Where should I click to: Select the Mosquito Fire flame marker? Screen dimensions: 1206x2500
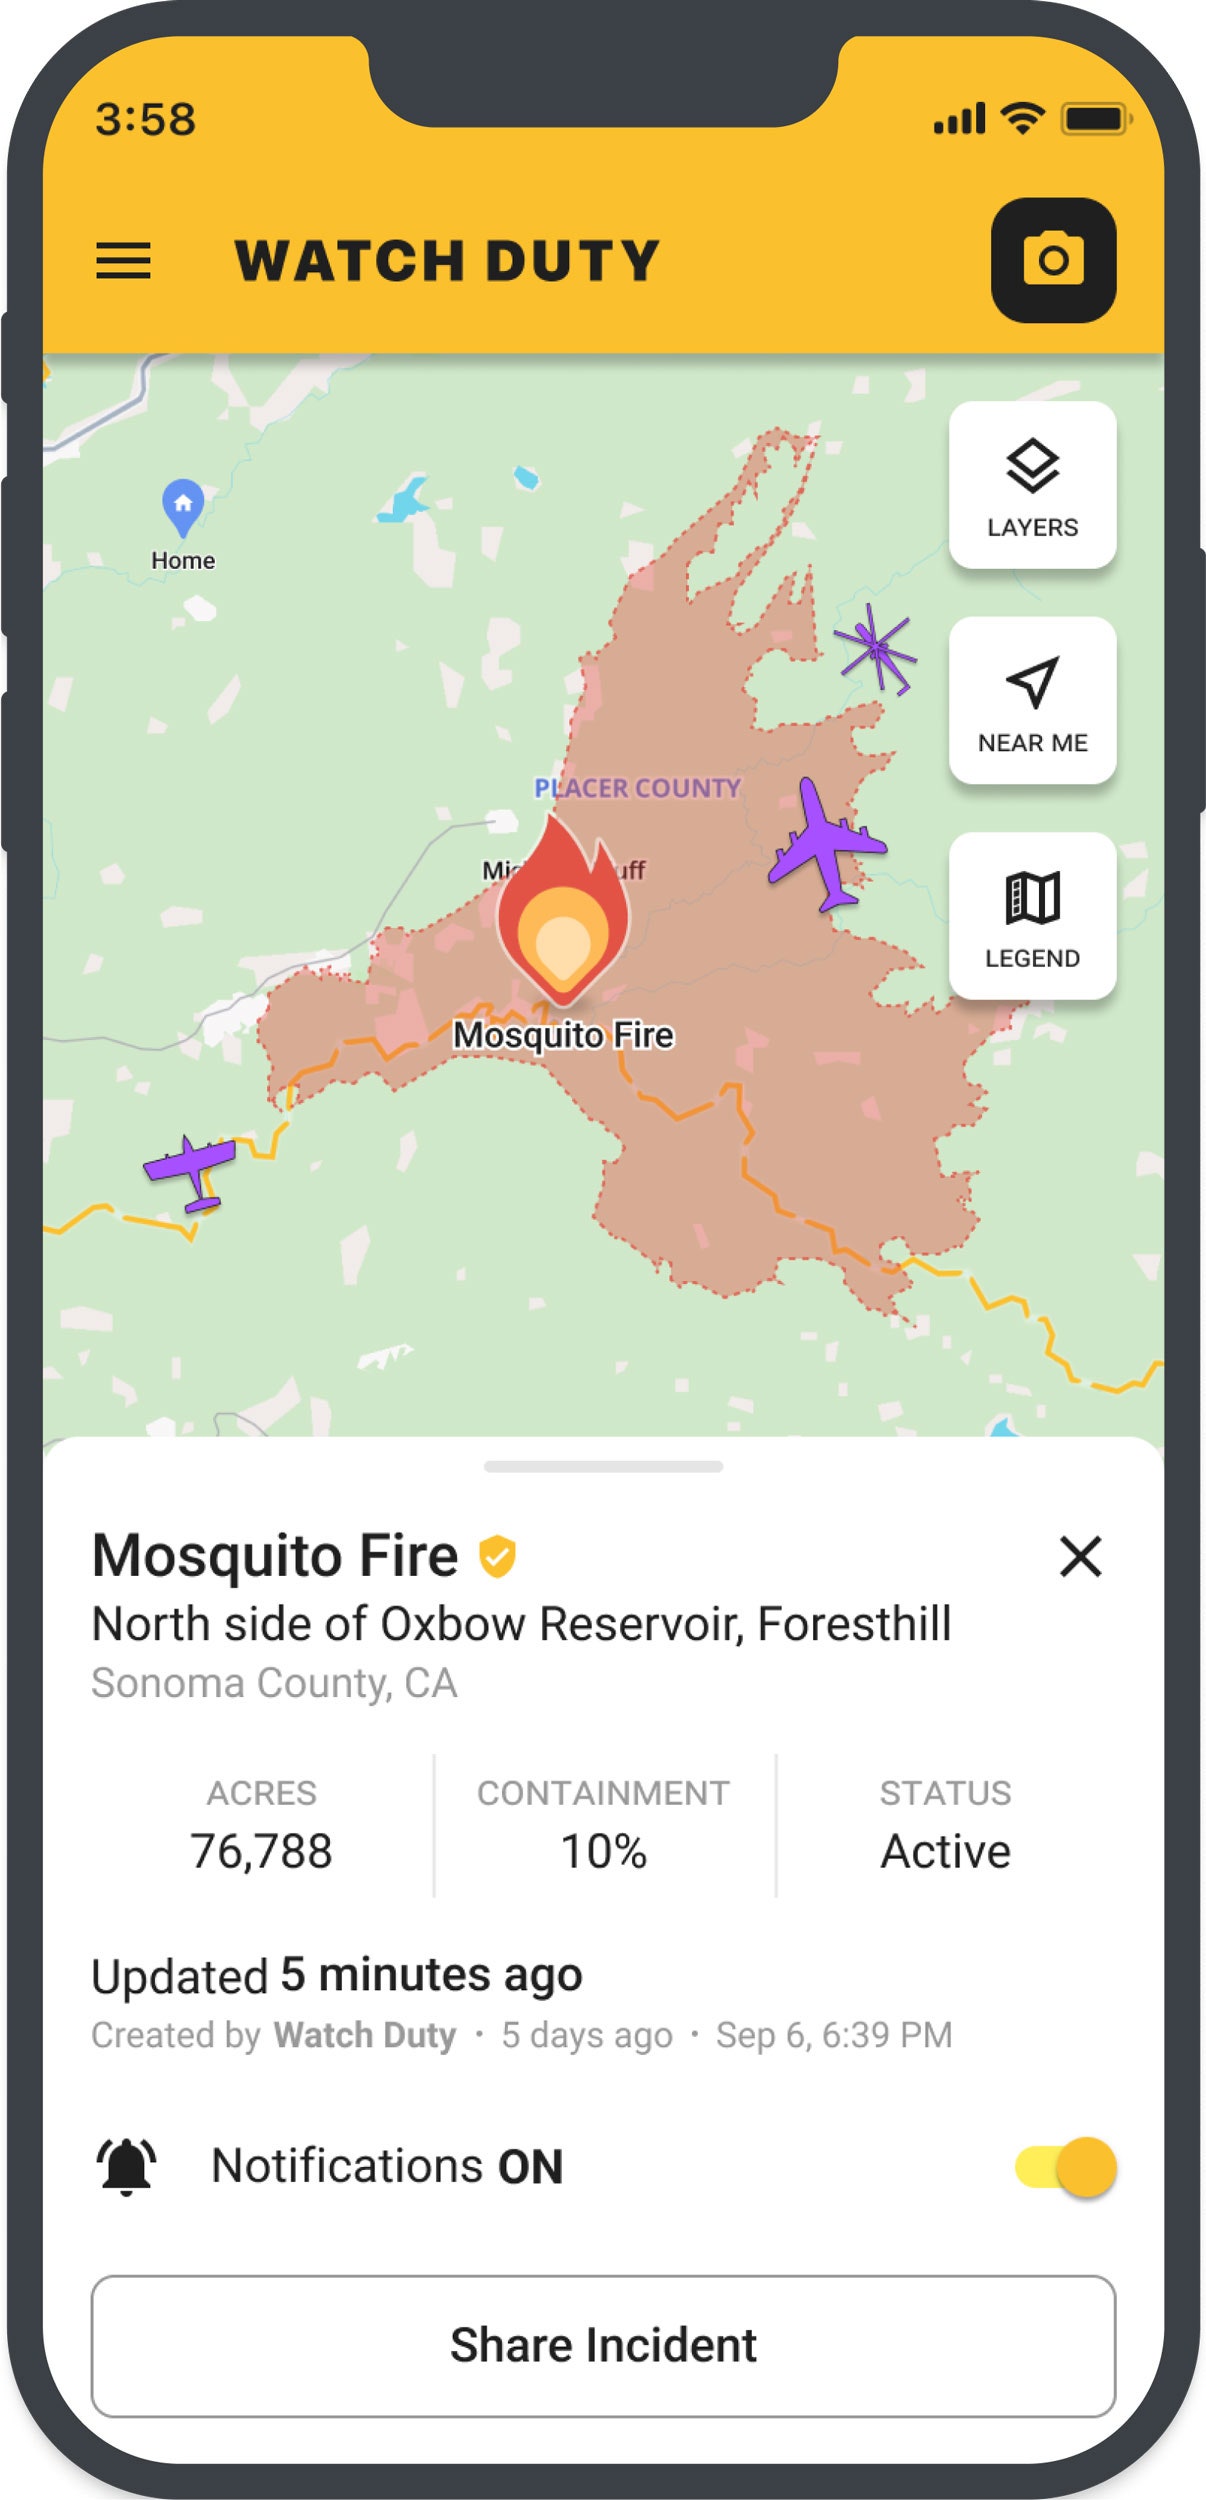pyautogui.click(x=563, y=910)
